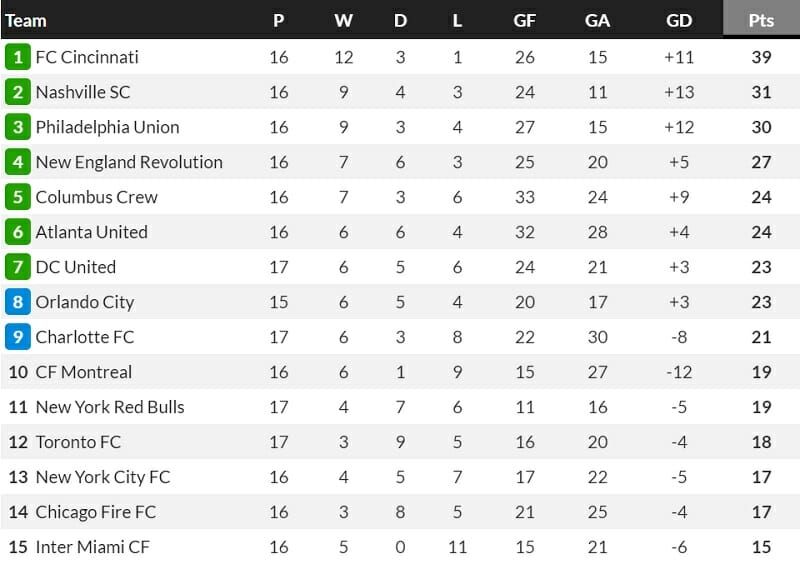
Task: Click the GF column header
Action: 524,20
